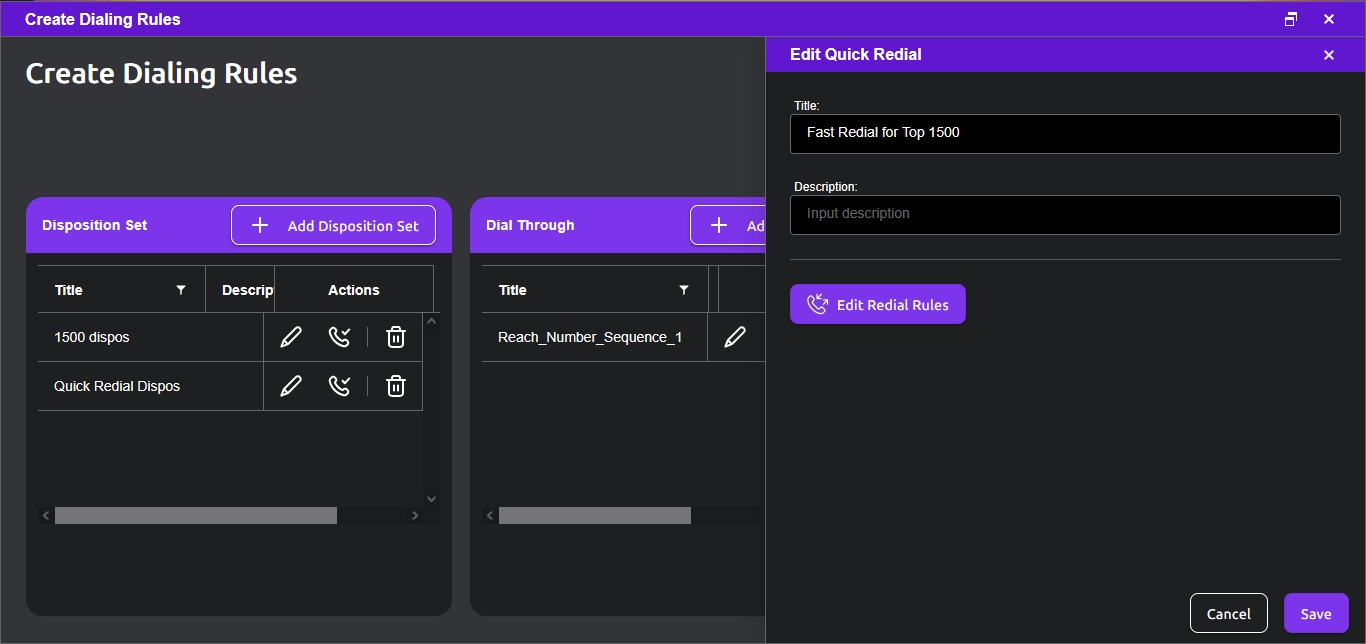The height and width of the screenshot is (644, 1366).
Task: Open call rules for Quick Redial Dispos
Action: click(x=340, y=386)
